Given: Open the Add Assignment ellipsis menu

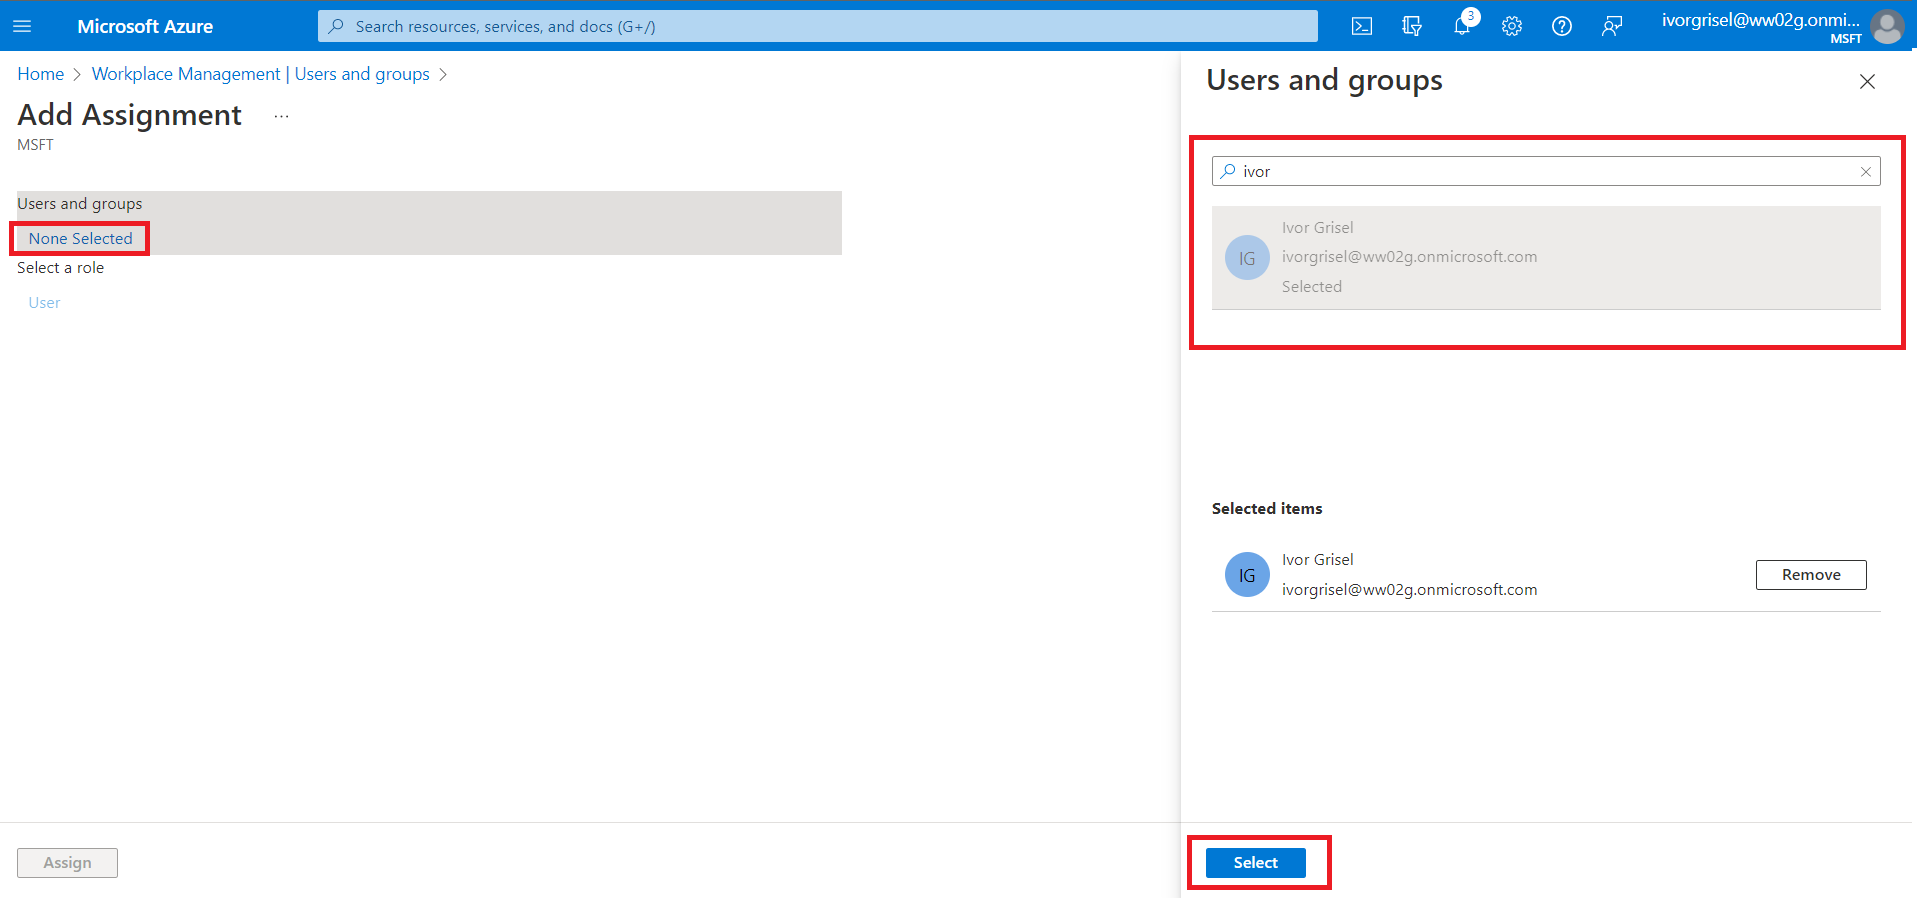Looking at the screenshot, I should tap(281, 116).
